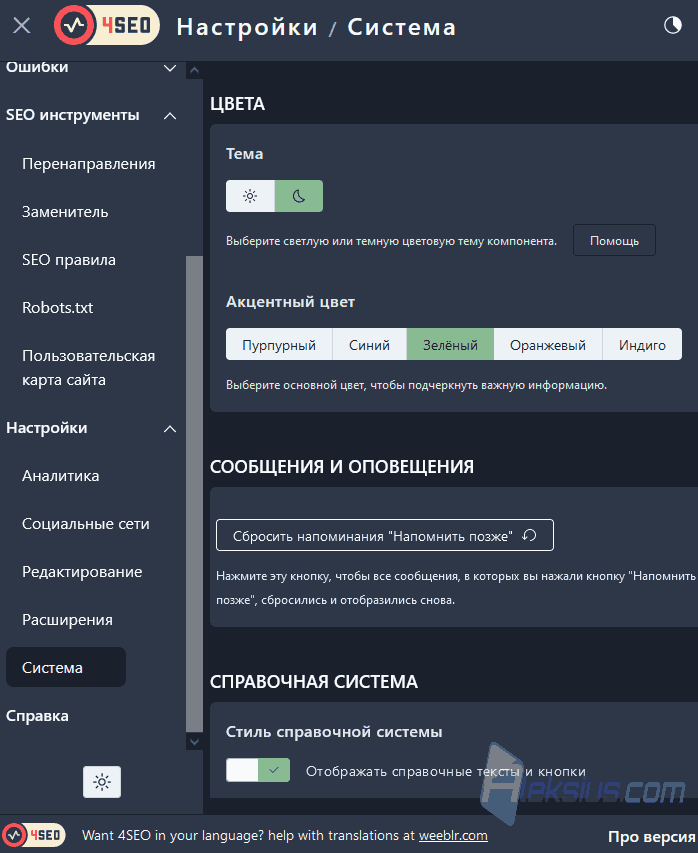
Task: Close the 4SEO settings panel
Action: (22, 26)
